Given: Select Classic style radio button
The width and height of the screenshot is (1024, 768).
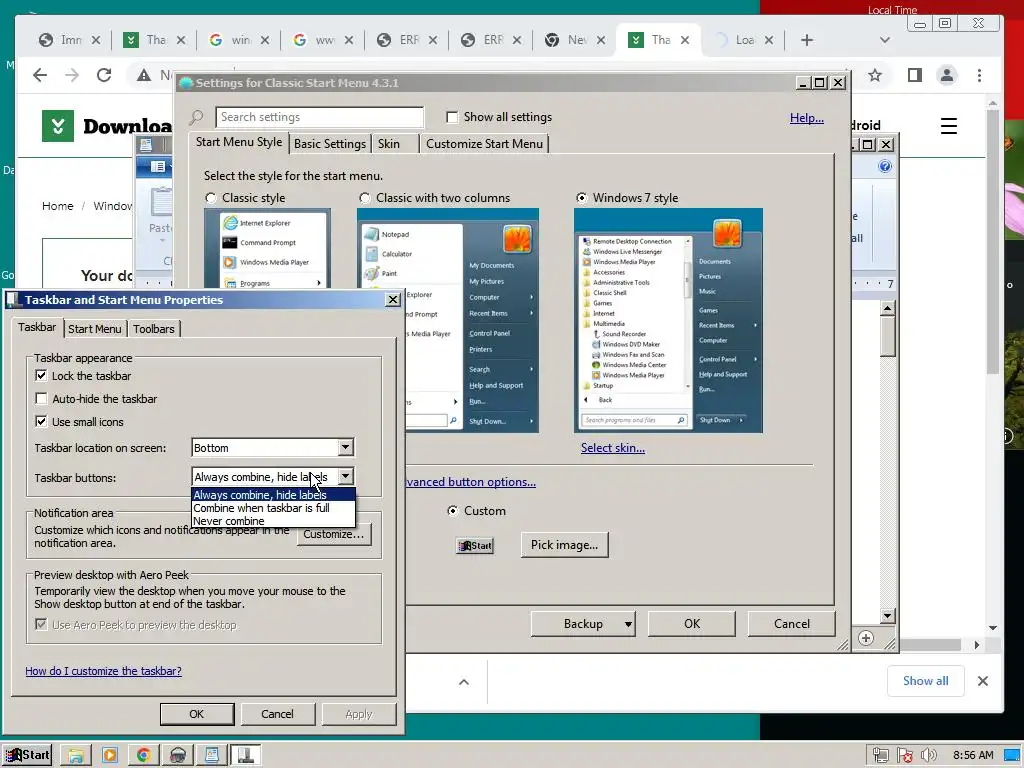Looking at the screenshot, I should pos(210,198).
